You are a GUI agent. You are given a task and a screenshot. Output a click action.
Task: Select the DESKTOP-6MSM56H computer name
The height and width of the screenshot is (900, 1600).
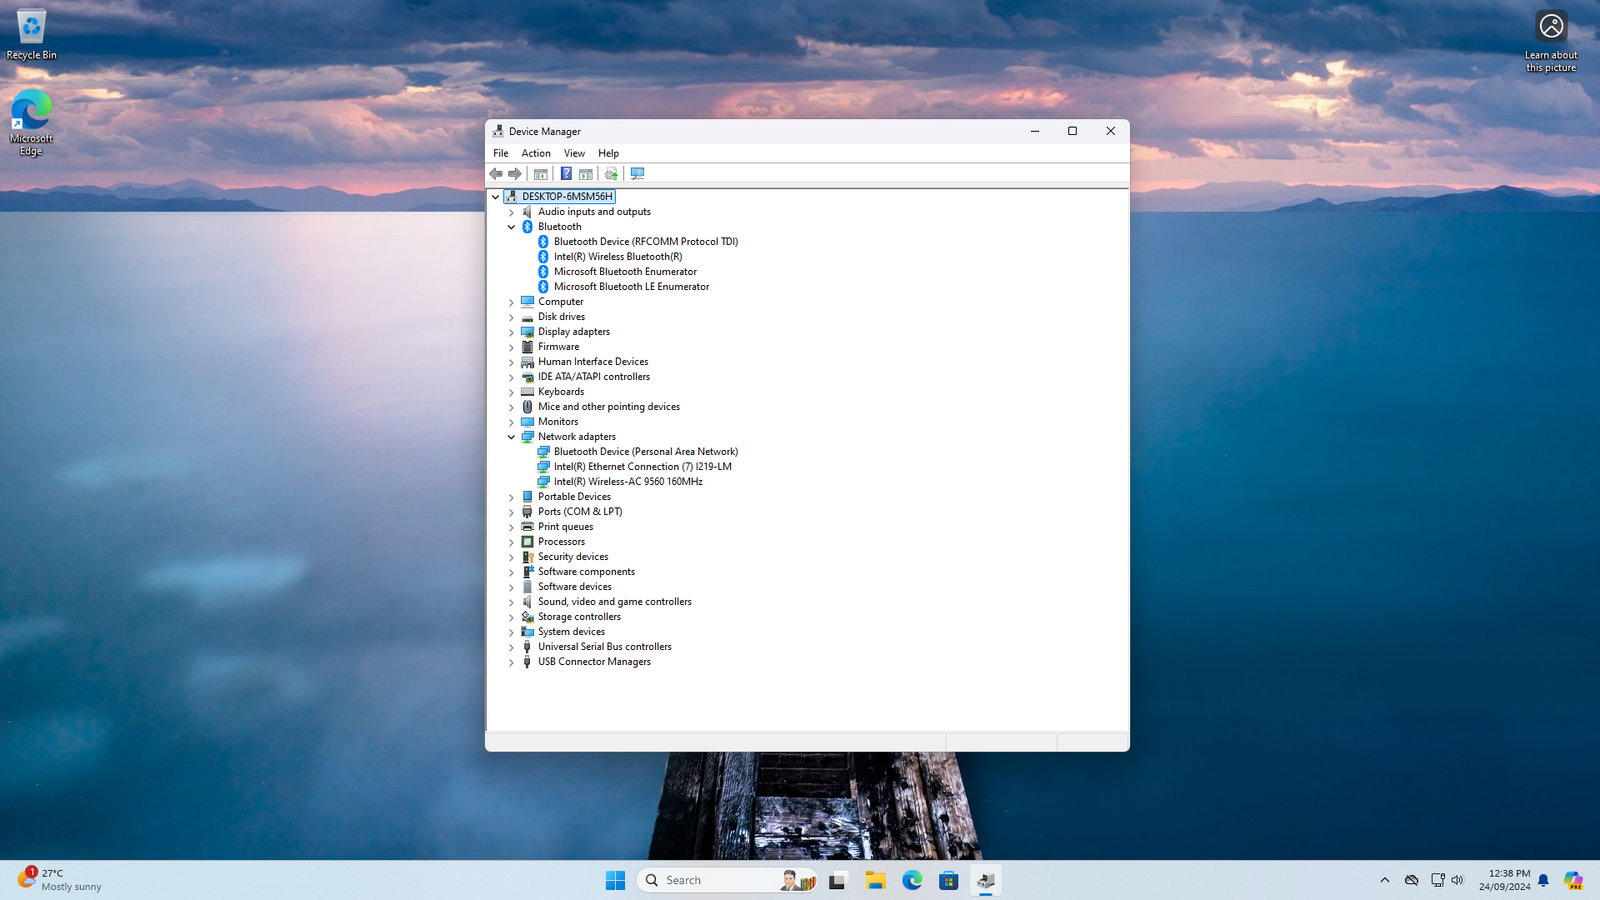click(567, 197)
